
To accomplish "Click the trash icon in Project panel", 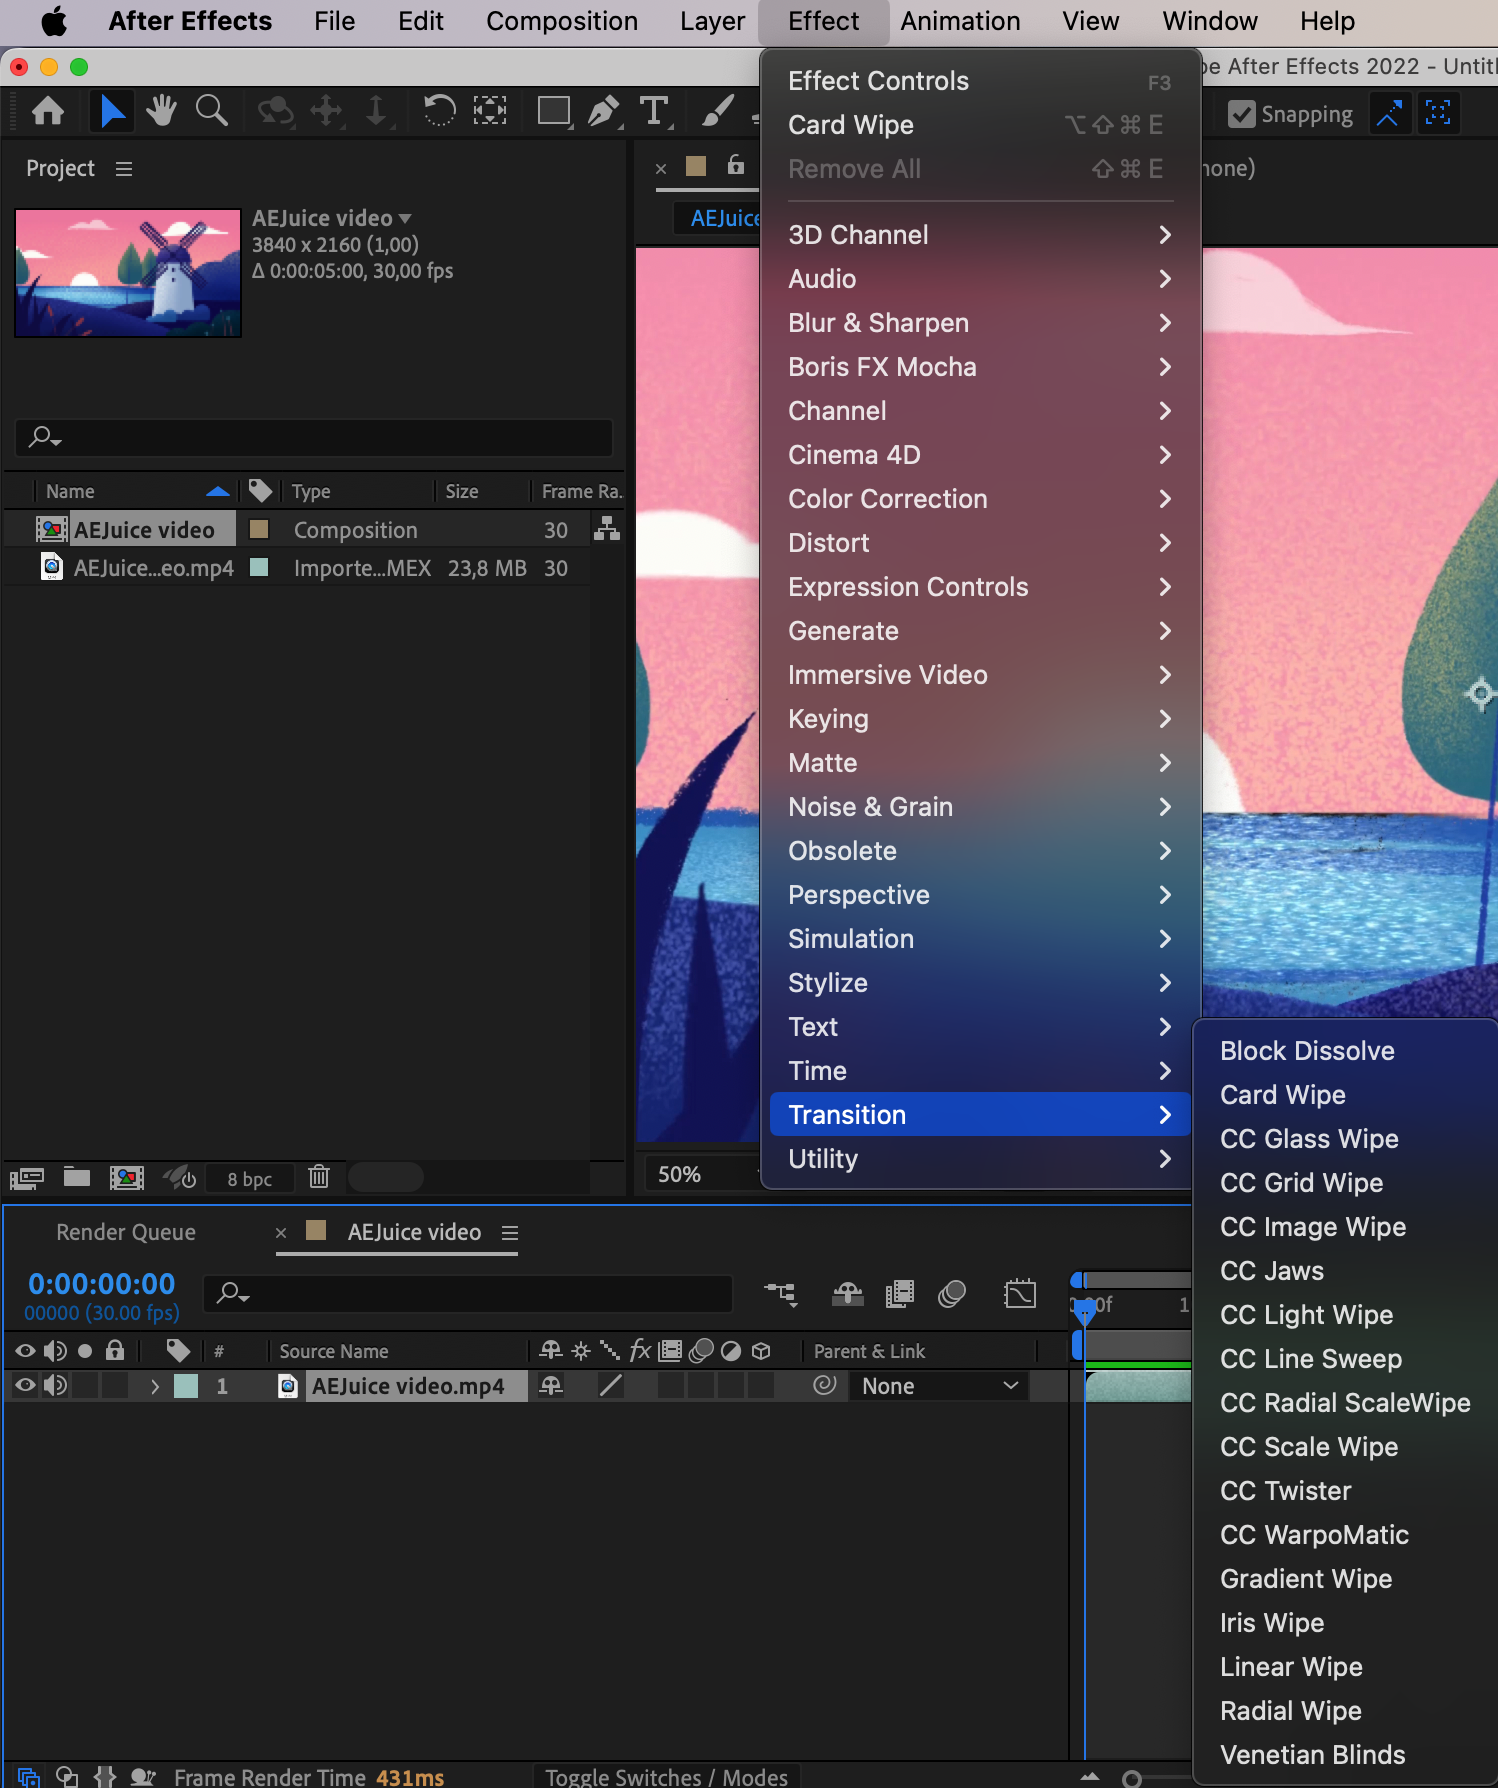I will pyautogui.click(x=319, y=1177).
